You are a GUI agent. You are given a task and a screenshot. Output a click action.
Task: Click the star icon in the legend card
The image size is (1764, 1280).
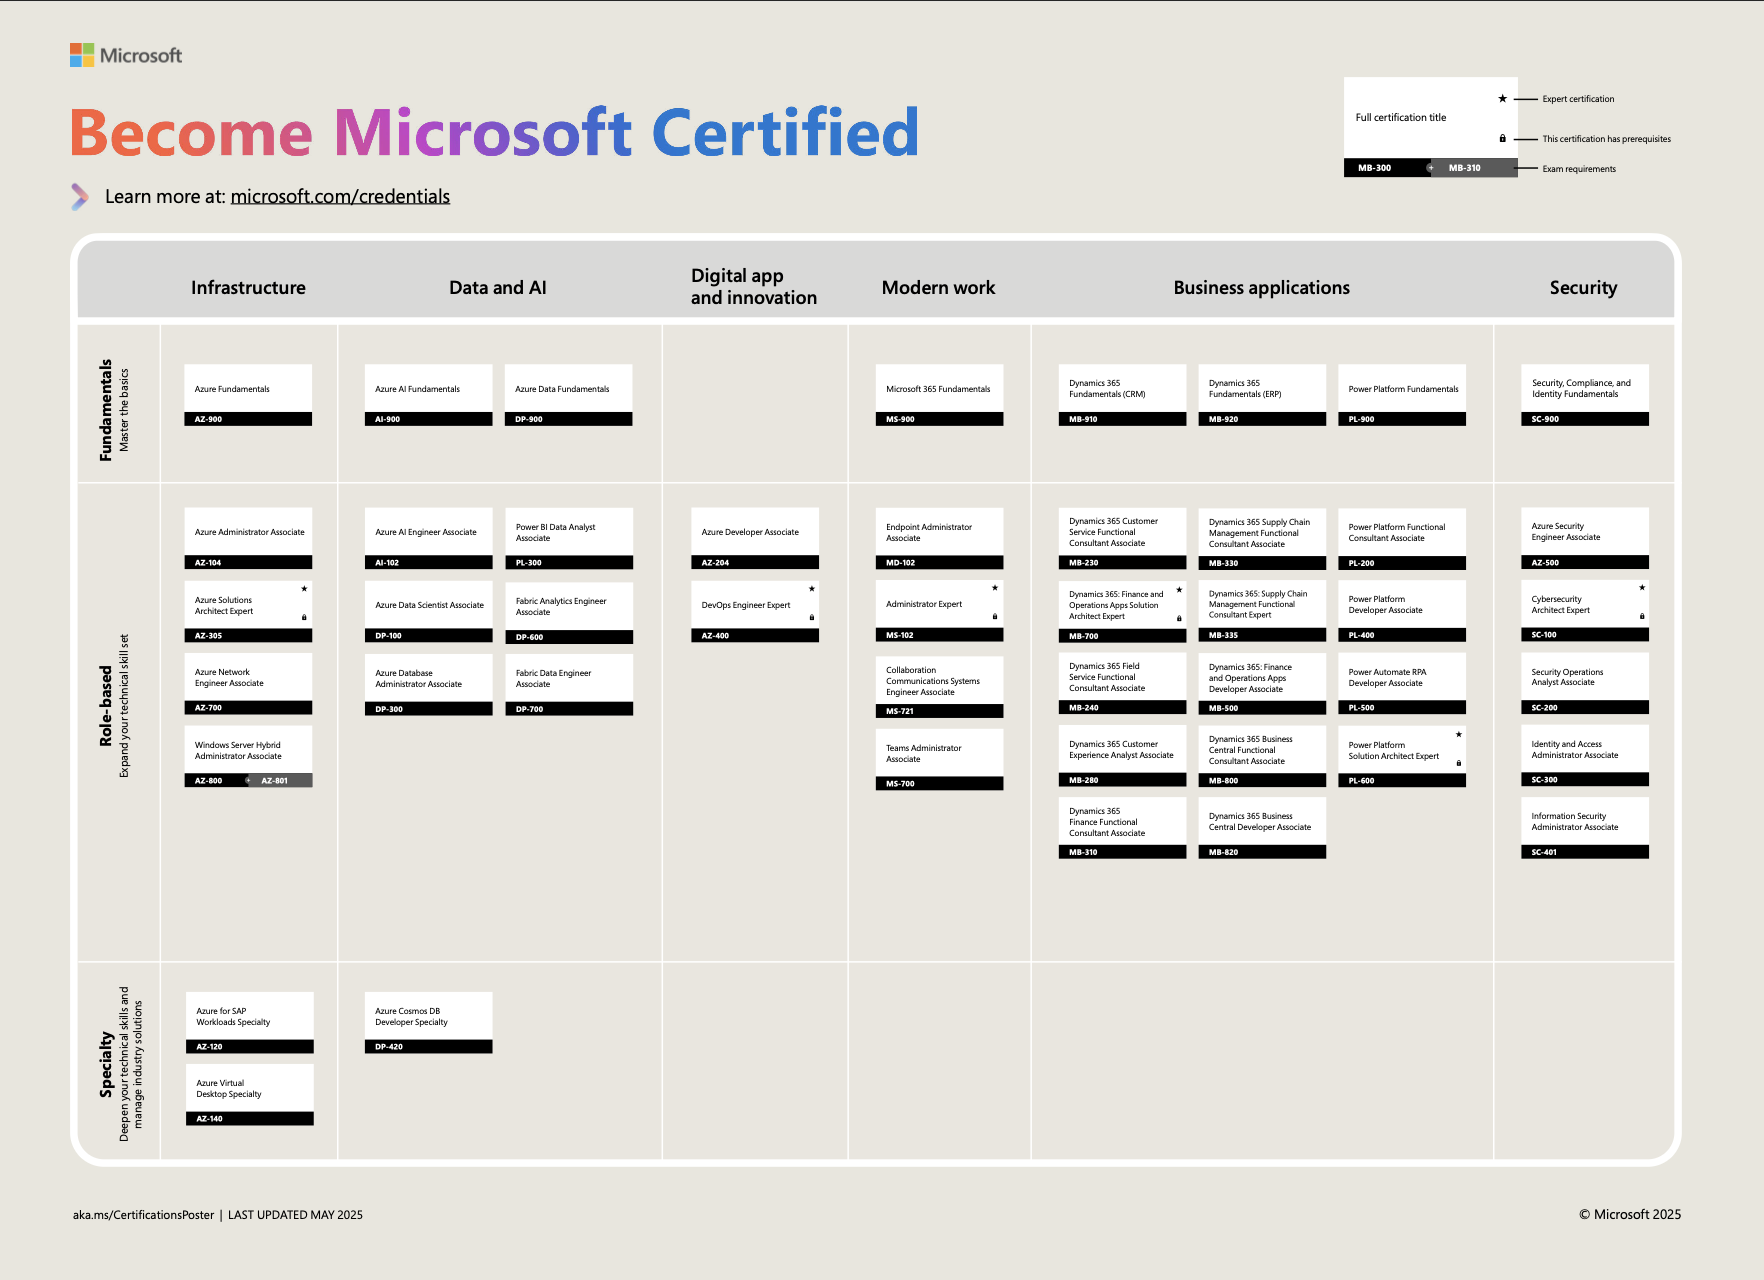point(1502,98)
